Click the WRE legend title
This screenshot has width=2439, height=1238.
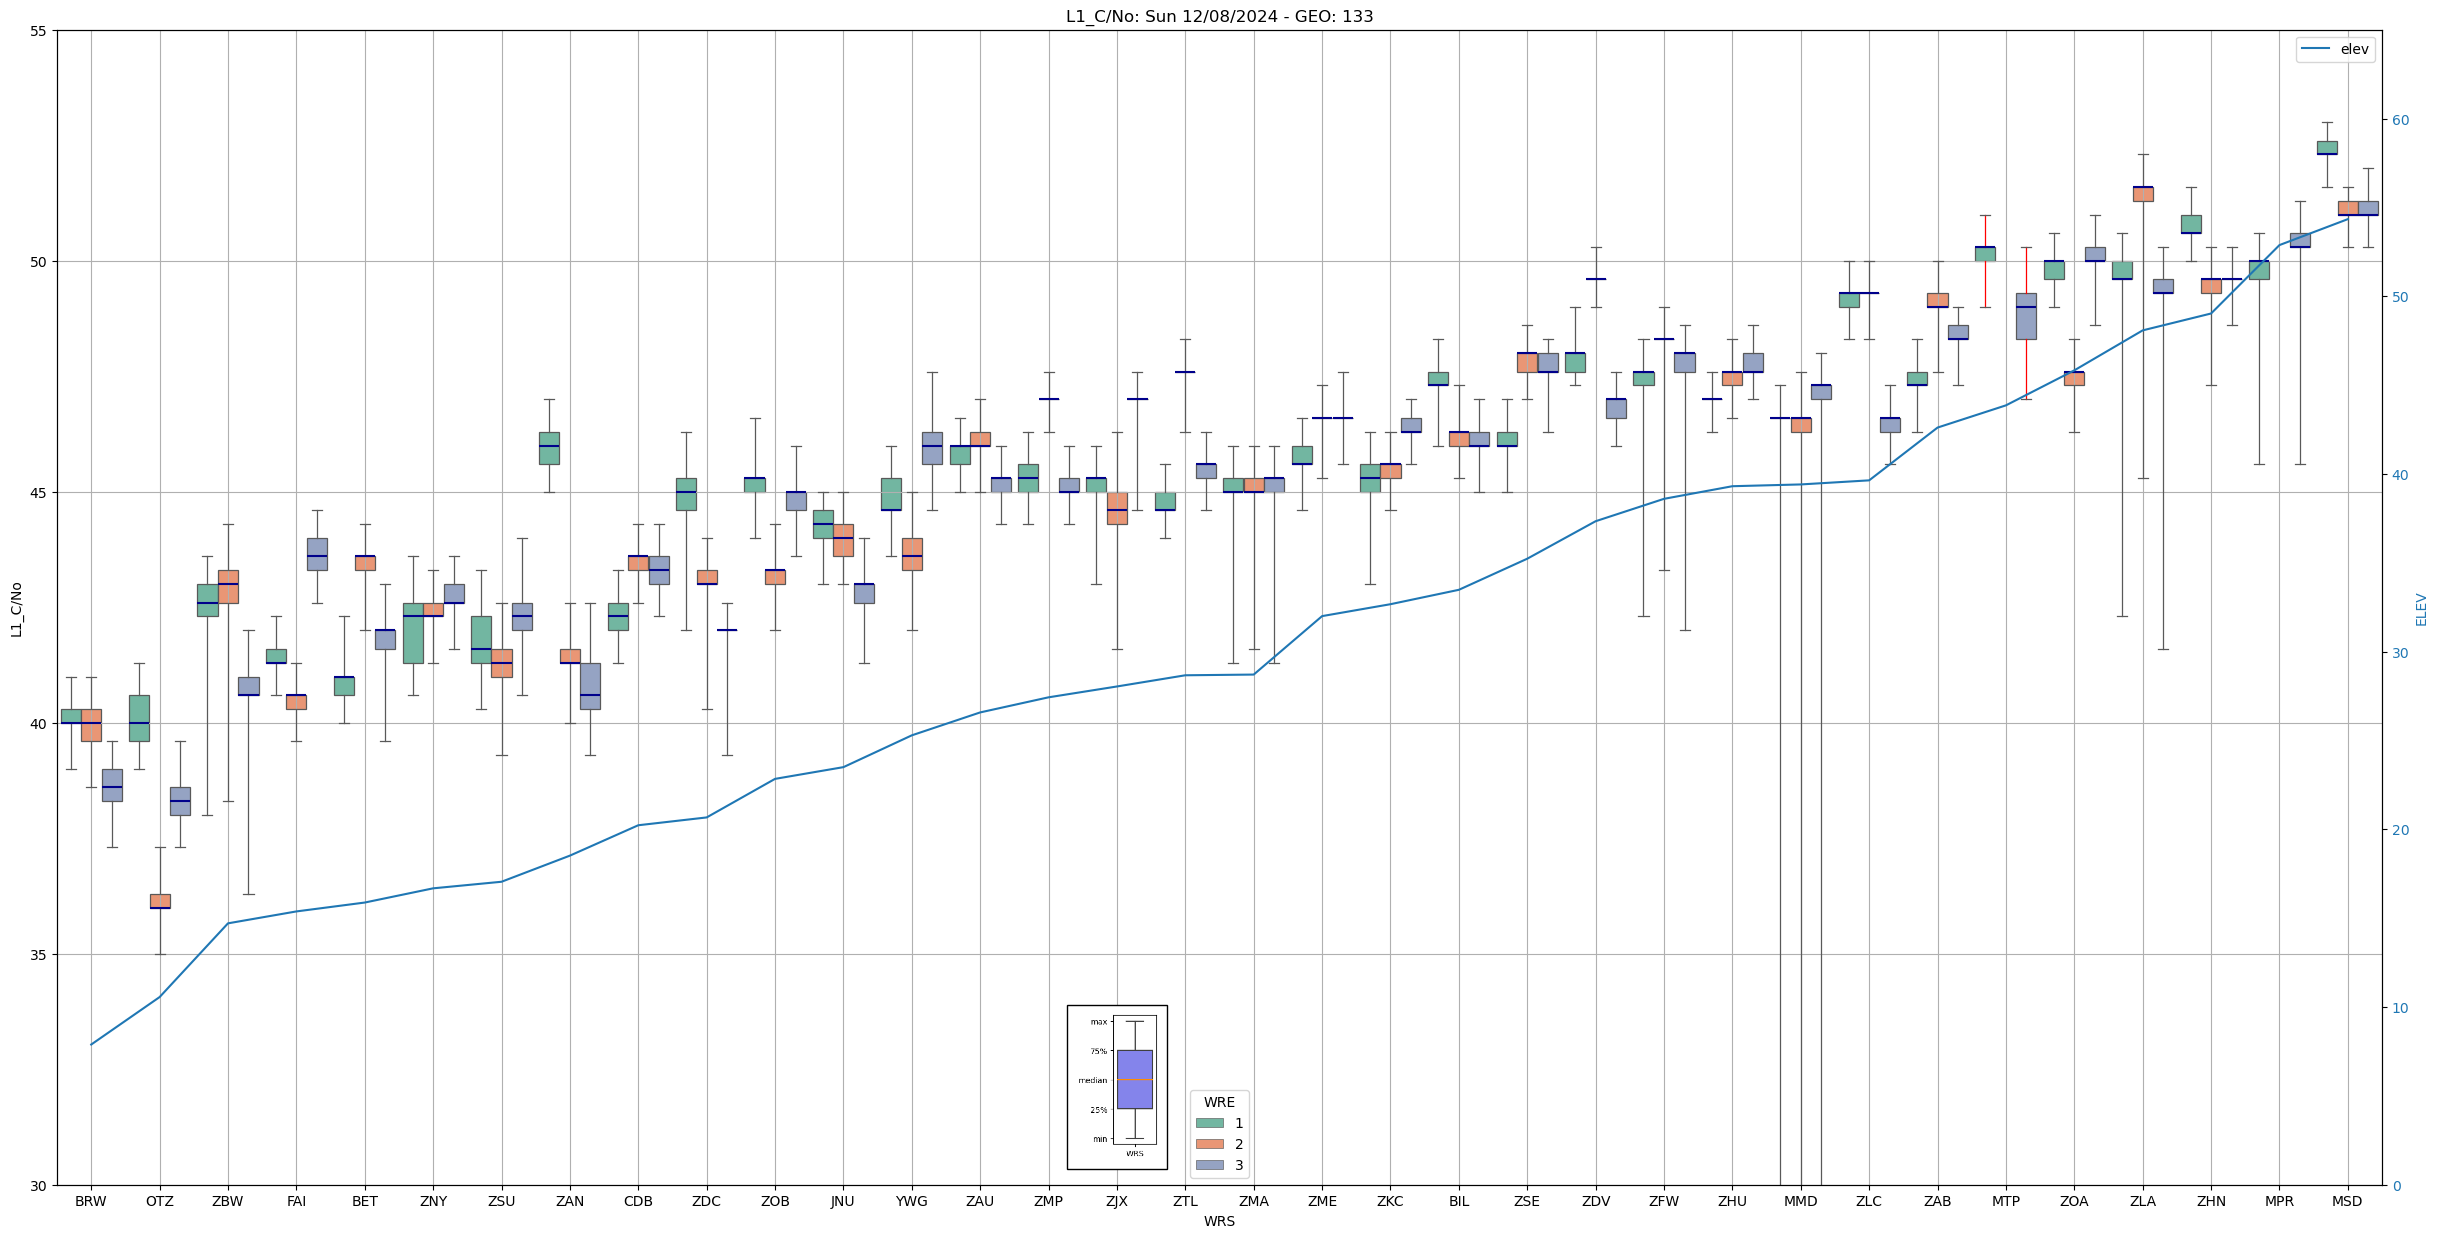point(1219,1102)
